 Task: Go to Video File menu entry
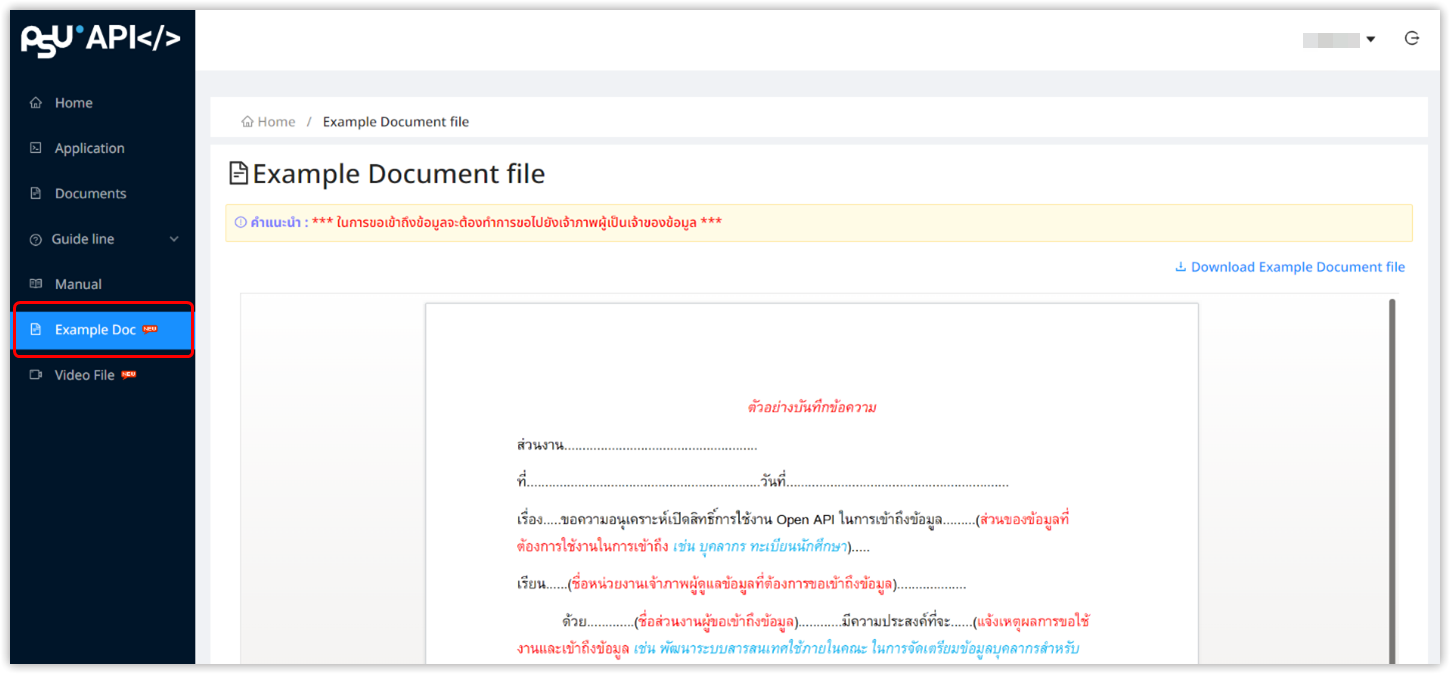85,375
